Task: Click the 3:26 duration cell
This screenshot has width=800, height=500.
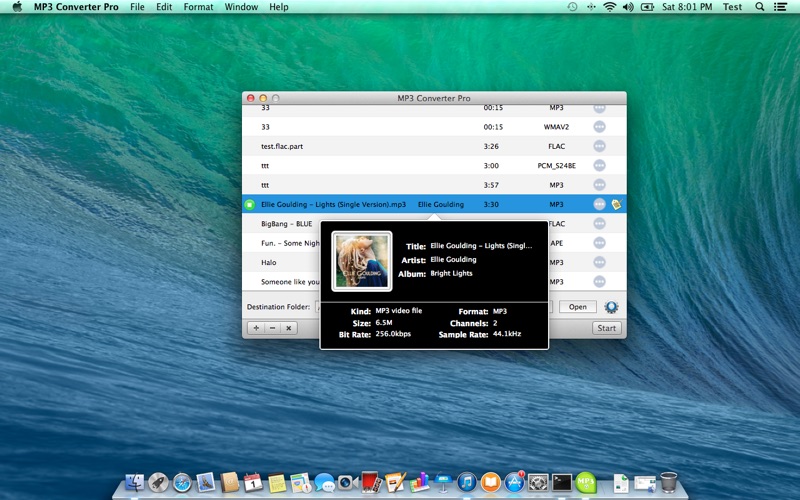Action: [491, 146]
